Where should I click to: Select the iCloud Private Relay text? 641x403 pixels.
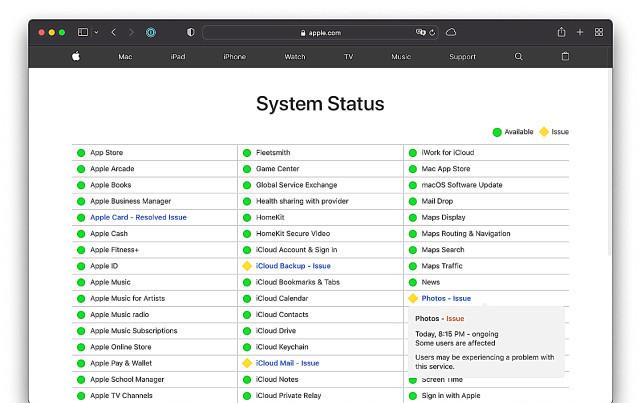(288, 396)
